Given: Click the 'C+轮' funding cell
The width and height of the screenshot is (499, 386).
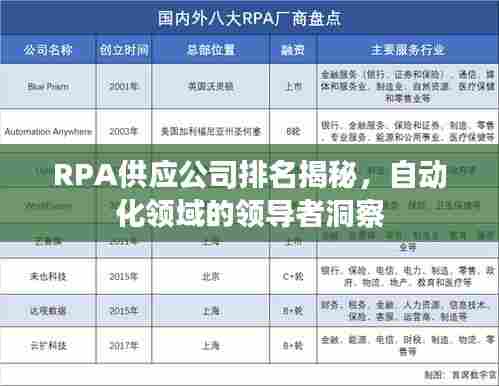Looking at the screenshot, I should [293, 276].
